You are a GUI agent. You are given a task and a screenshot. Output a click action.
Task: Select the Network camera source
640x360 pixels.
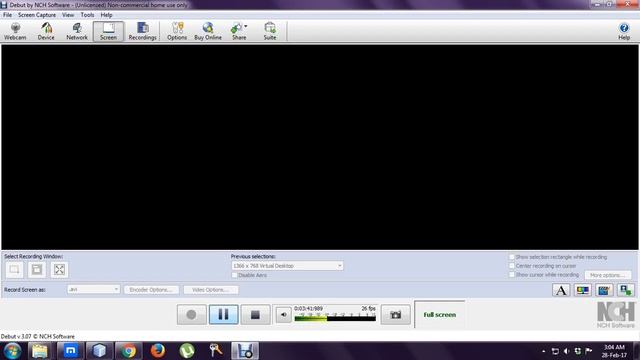click(77, 31)
